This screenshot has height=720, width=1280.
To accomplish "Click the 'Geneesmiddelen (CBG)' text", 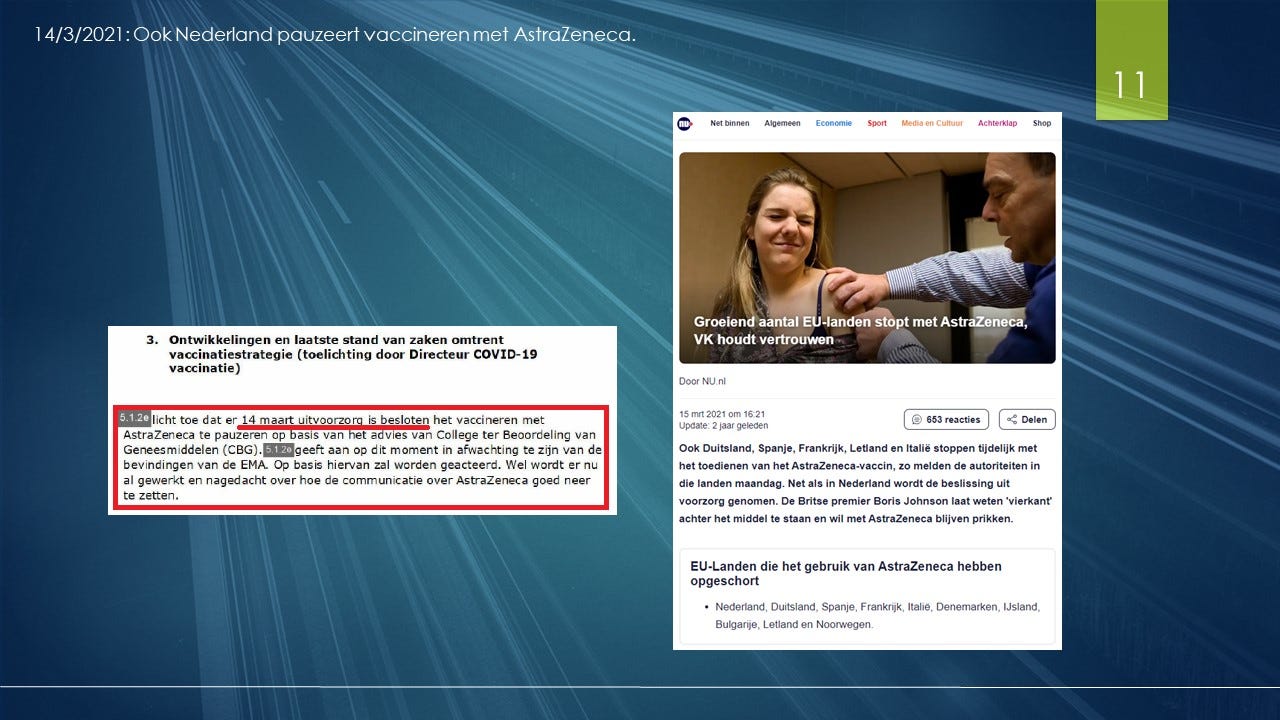I will point(191,450).
